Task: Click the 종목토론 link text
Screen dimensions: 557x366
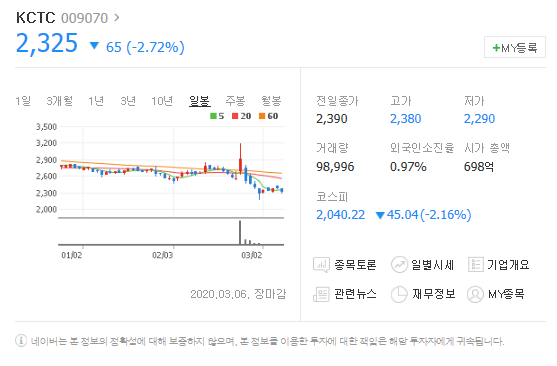Action: pyautogui.click(x=355, y=265)
